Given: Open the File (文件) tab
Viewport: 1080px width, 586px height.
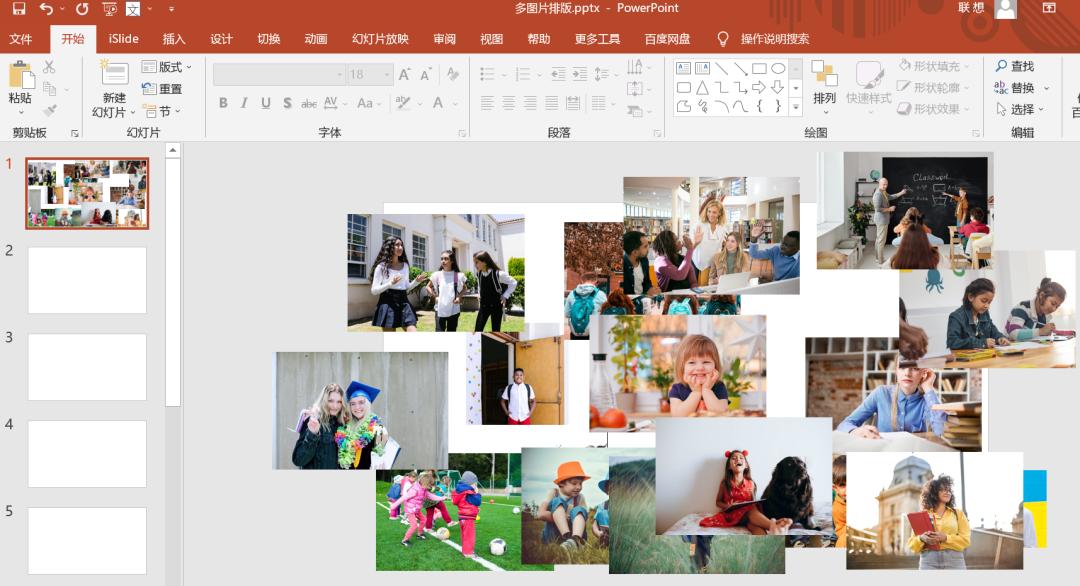Looking at the screenshot, I should (x=21, y=39).
